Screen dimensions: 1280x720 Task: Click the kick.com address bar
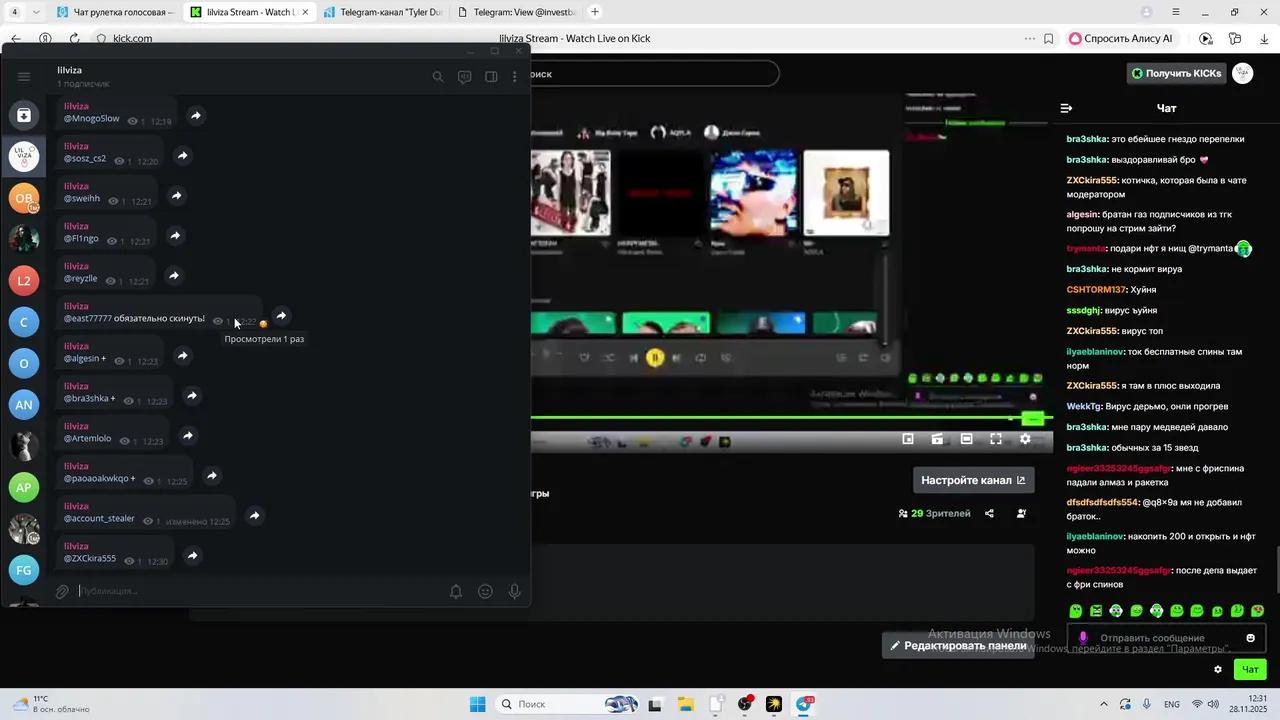pyautogui.click(x=133, y=38)
